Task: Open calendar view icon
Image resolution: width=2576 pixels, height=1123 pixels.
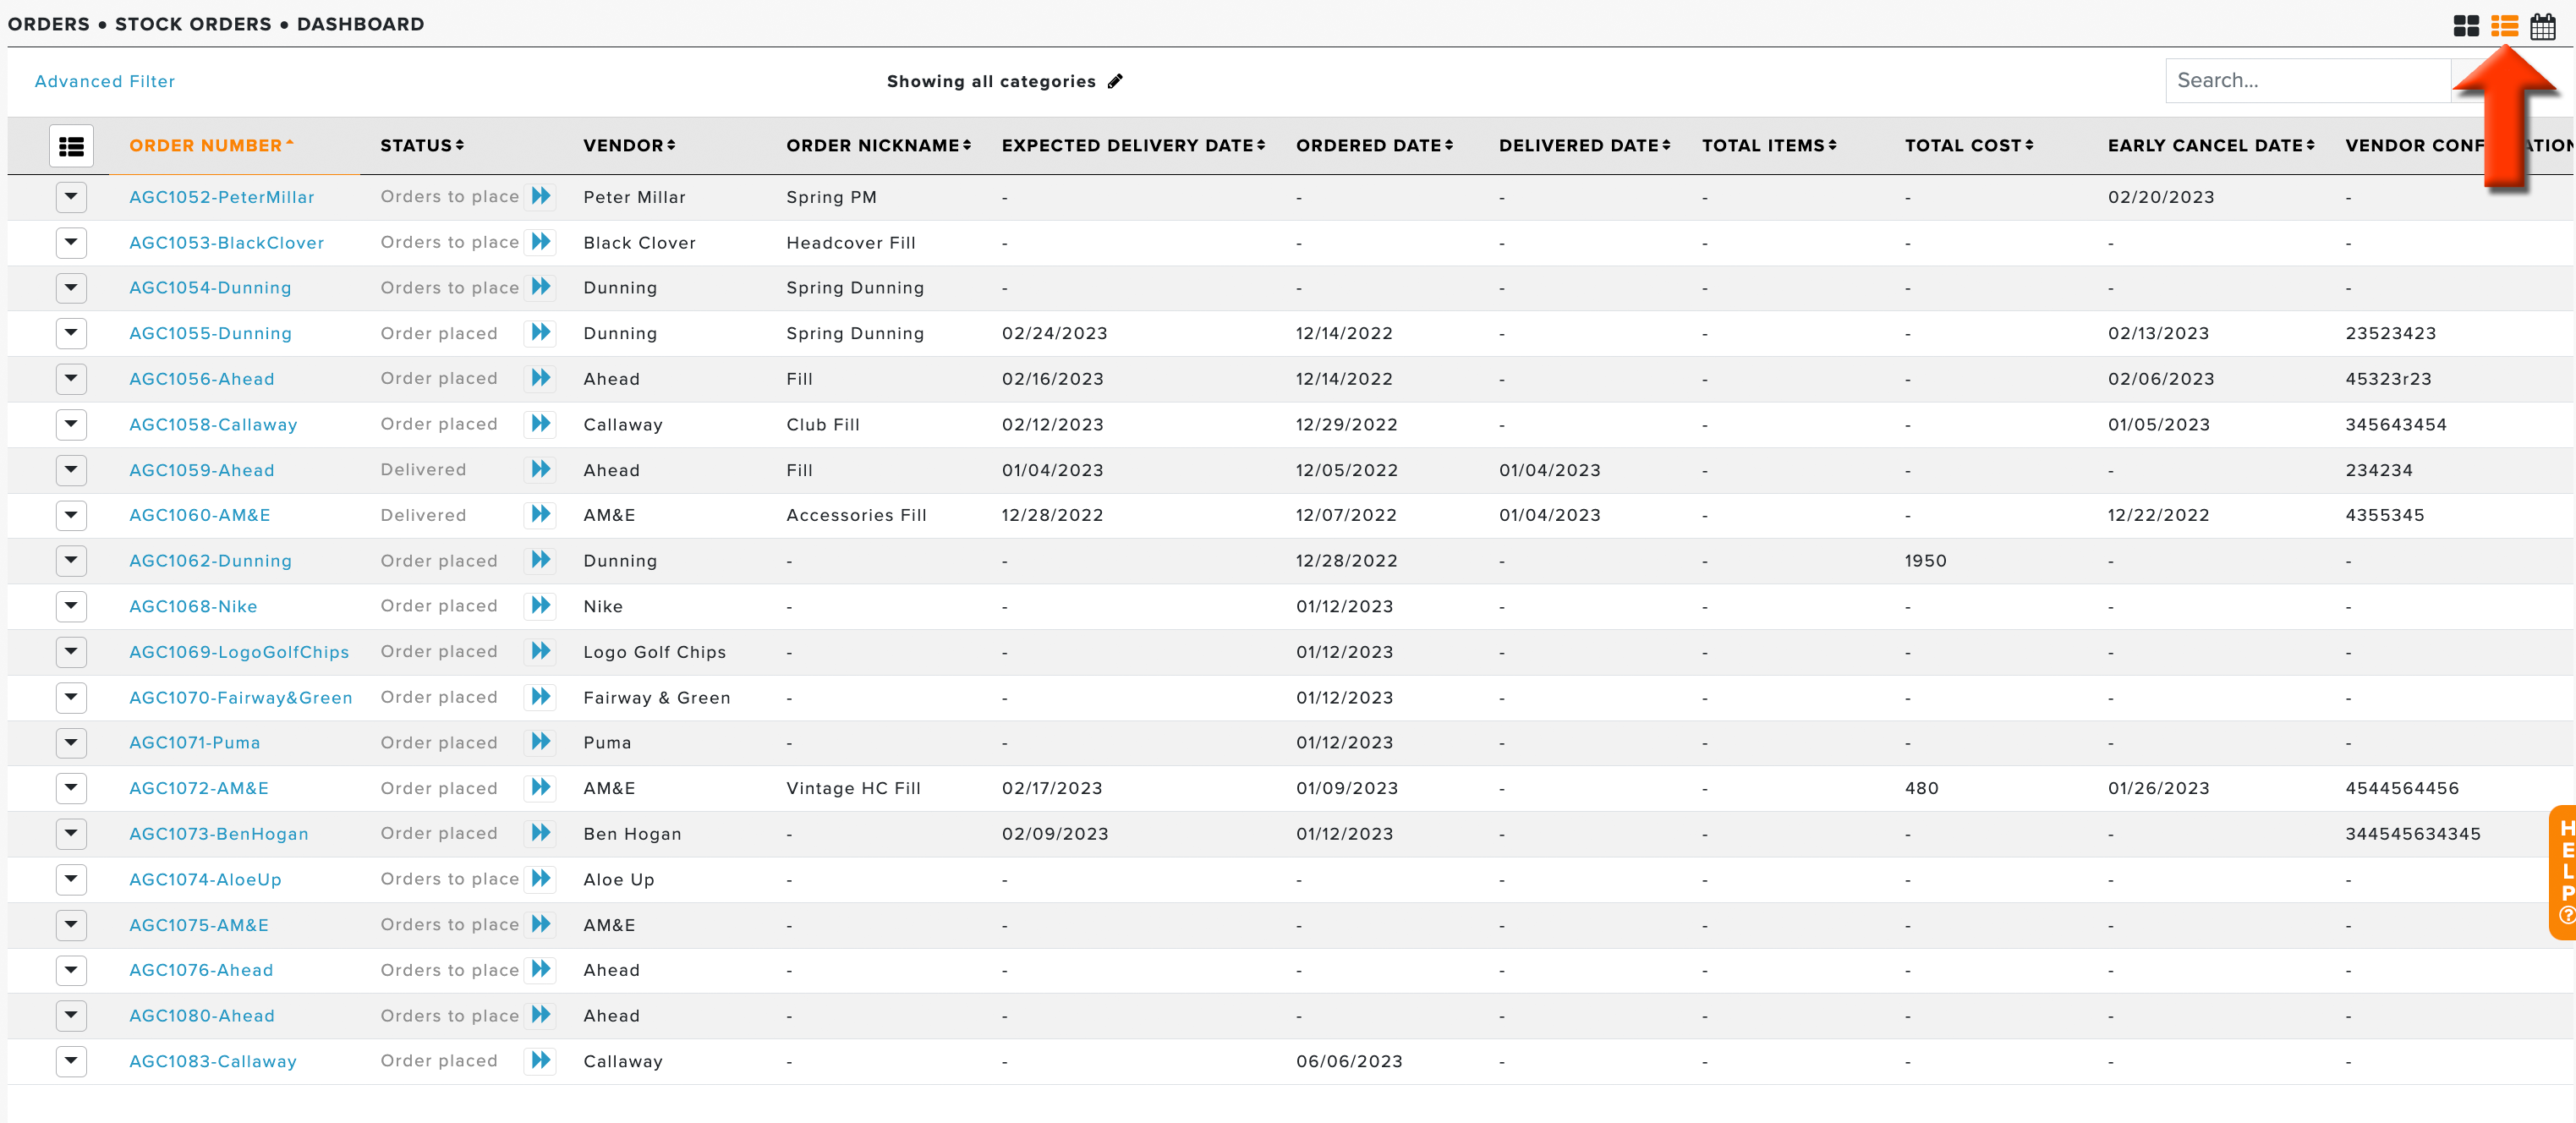Action: pyautogui.click(x=2542, y=26)
